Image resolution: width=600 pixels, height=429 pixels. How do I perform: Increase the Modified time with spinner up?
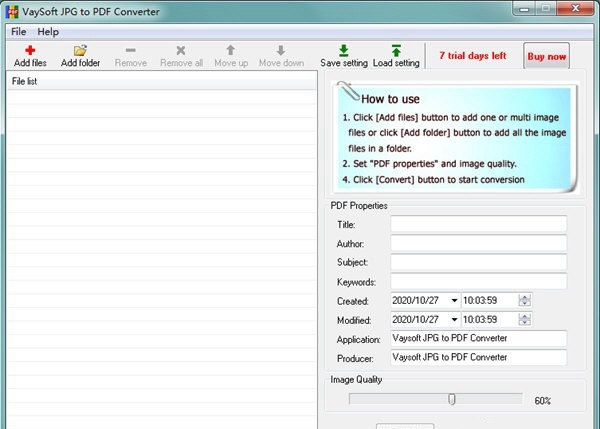click(525, 316)
